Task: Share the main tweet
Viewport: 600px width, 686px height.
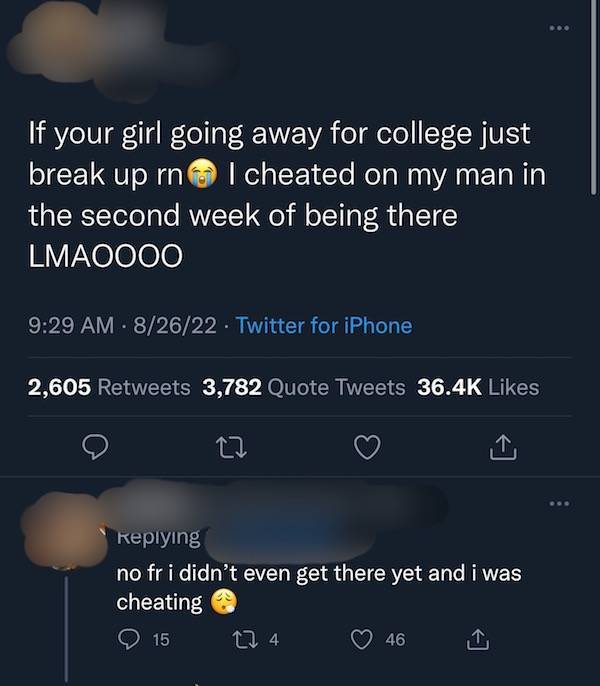Action: pos(503,447)
